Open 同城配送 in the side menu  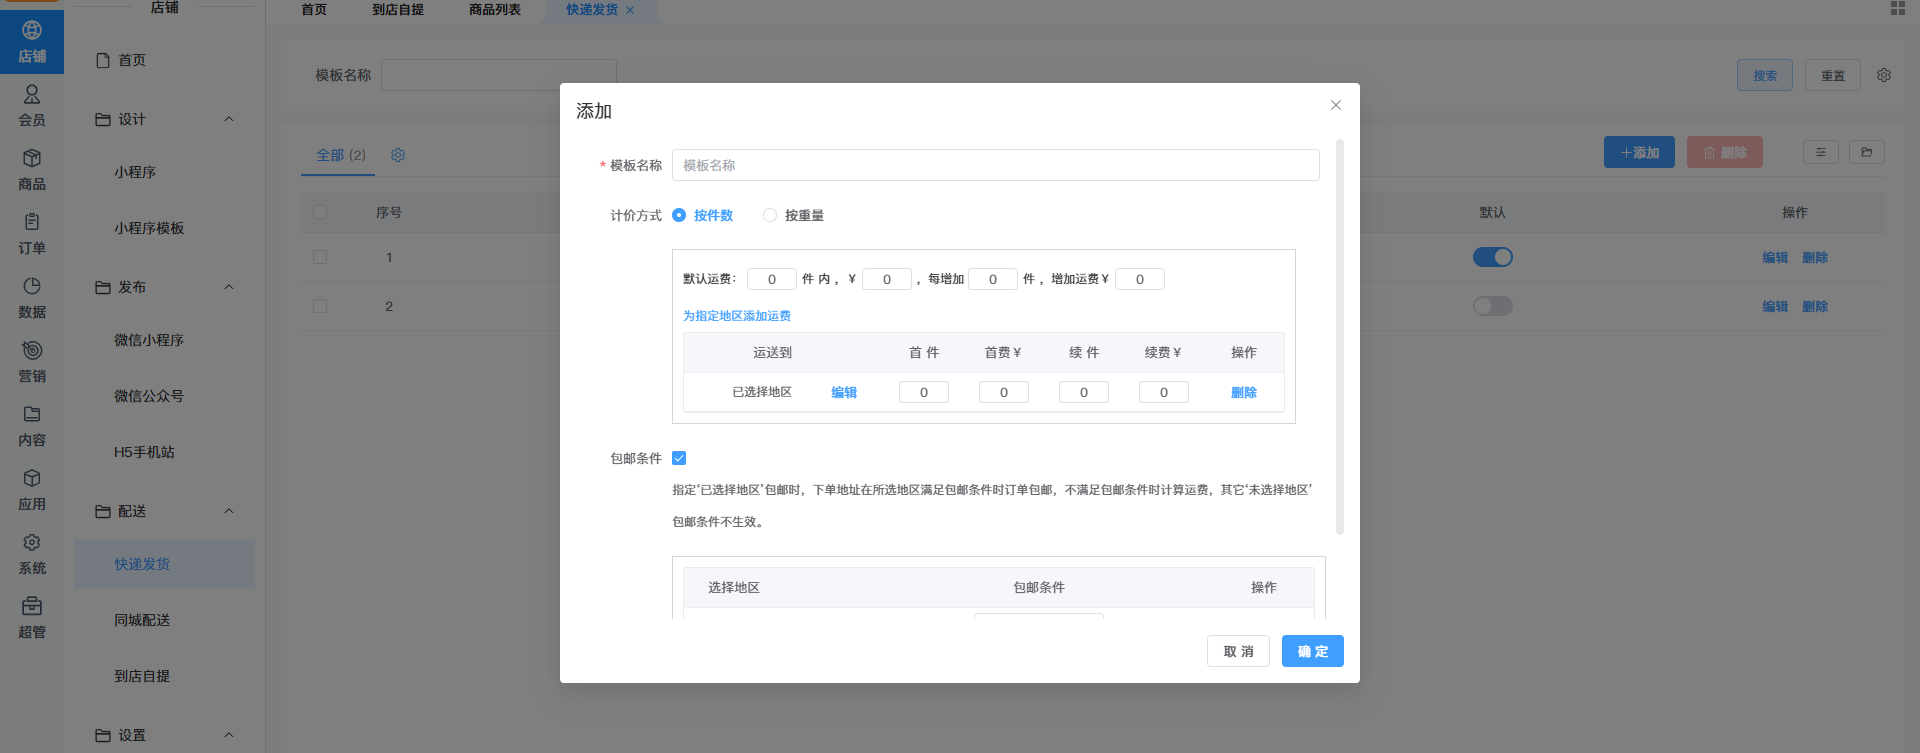pos(142,620)
